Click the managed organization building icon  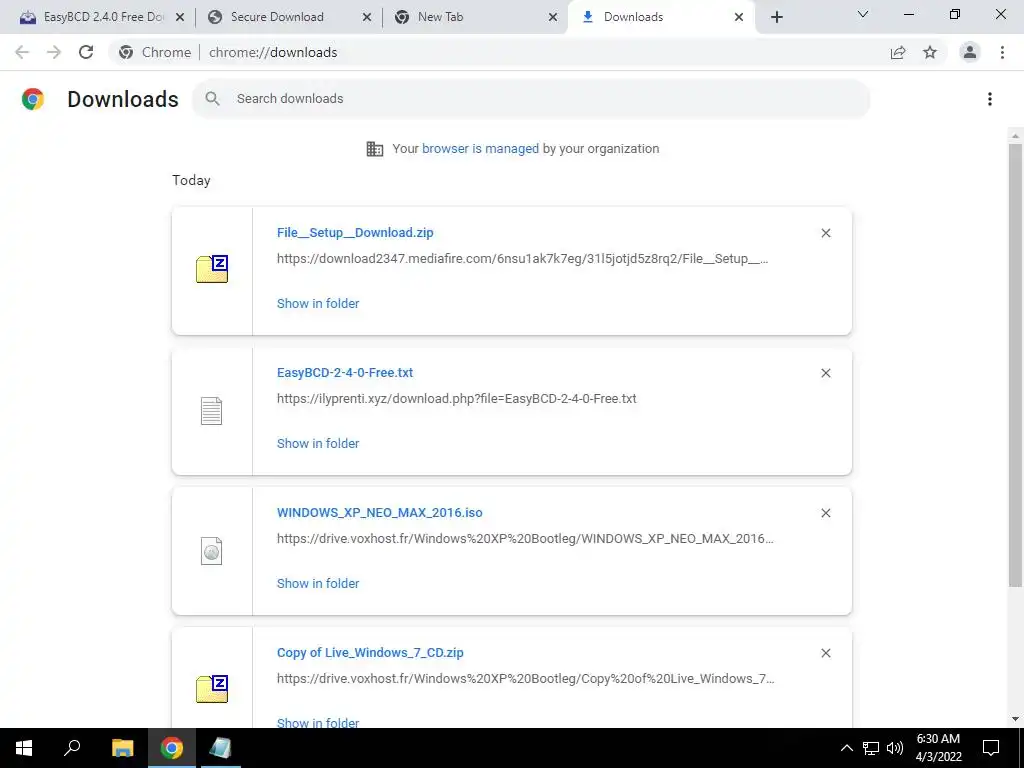click(x=375, y=149)
